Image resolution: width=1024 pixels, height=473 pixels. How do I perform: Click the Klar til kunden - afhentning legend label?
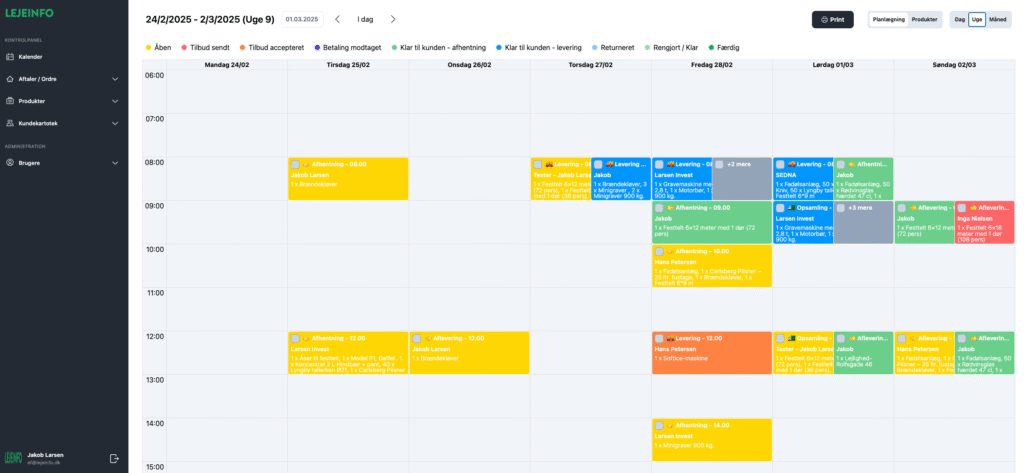(443, 48)
